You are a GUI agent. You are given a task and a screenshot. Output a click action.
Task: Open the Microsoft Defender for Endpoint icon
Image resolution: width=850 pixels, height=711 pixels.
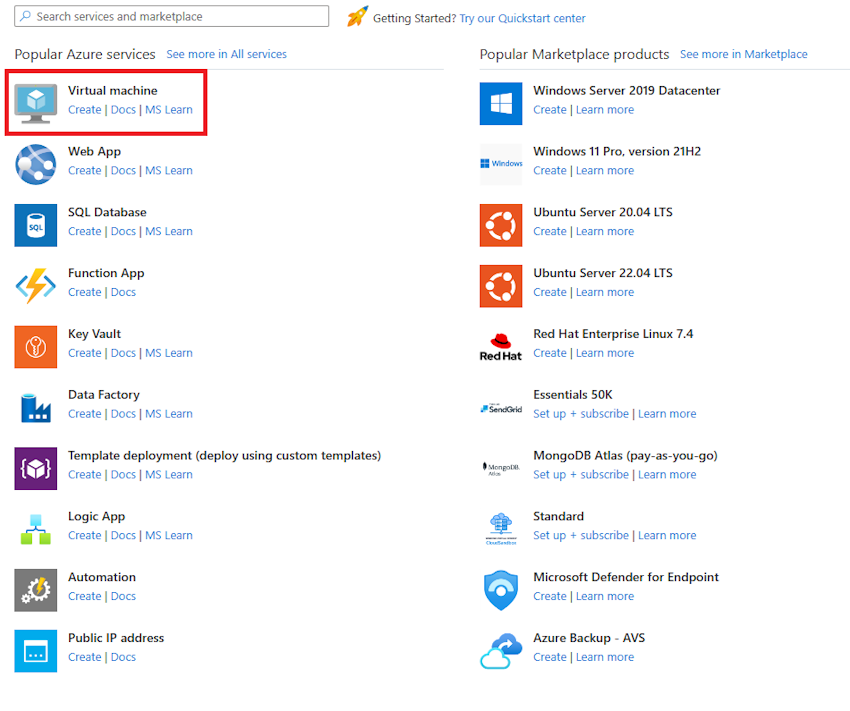(501, 590)
